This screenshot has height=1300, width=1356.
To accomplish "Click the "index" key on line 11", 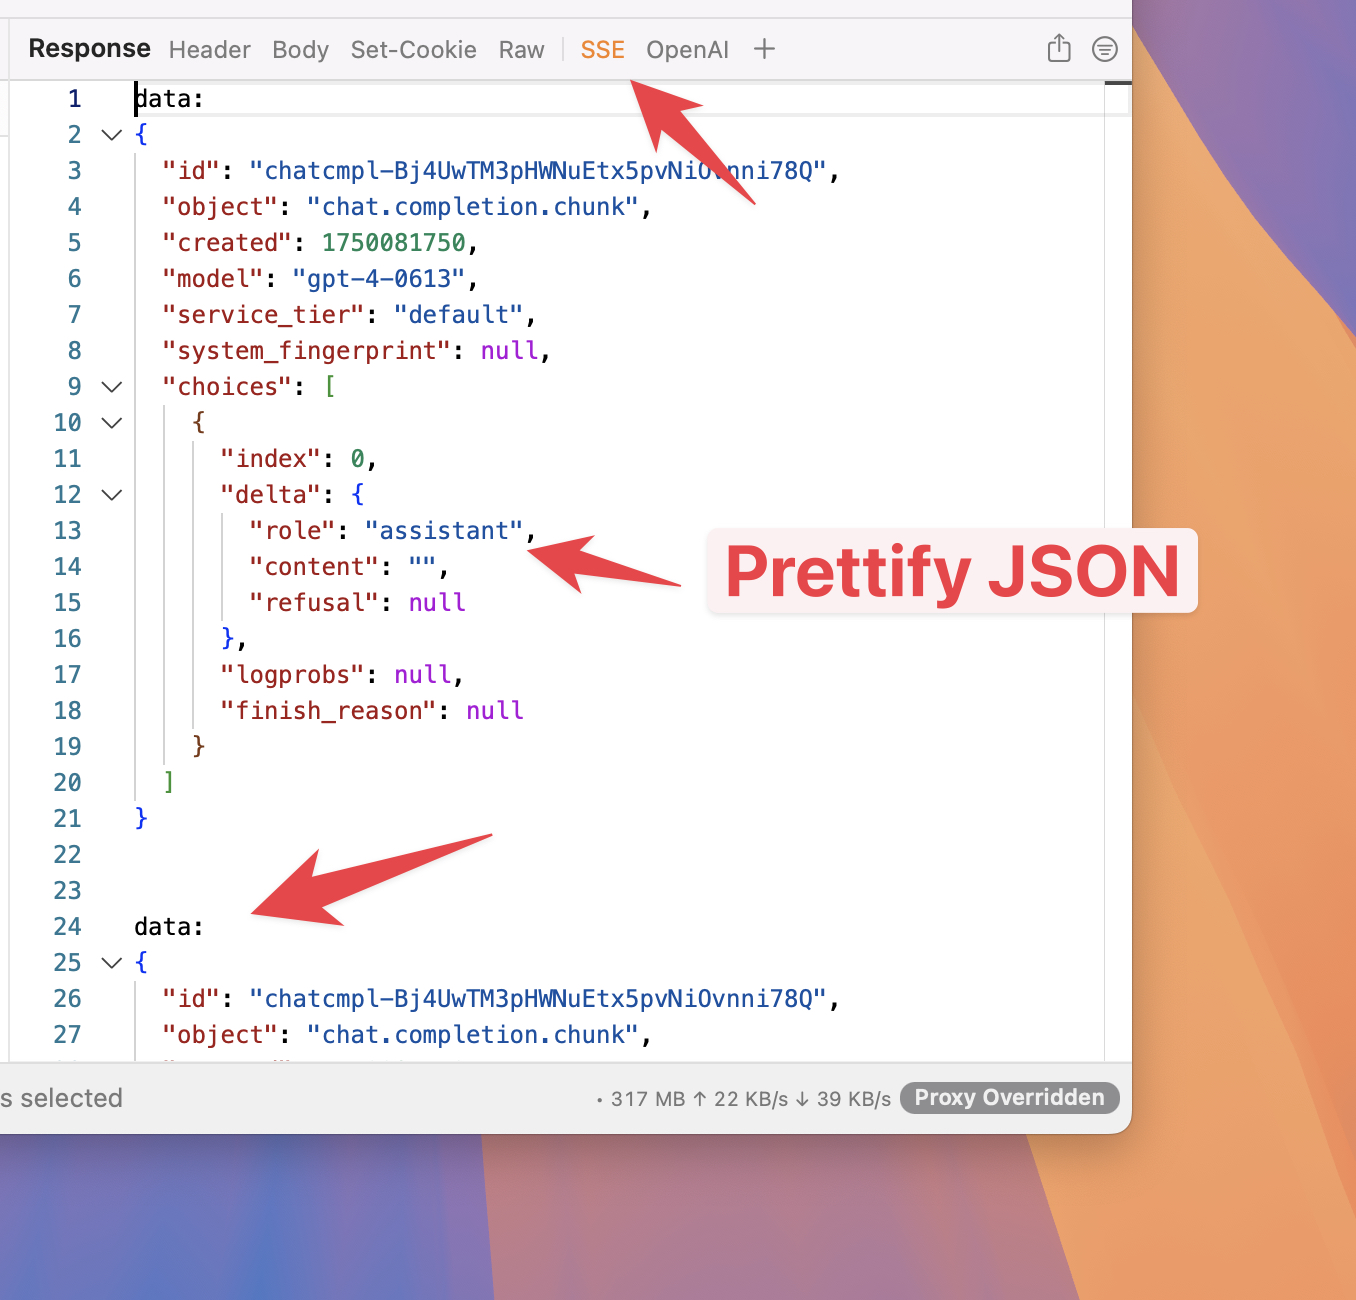I will pyautogui.click(x=270, y=459).
